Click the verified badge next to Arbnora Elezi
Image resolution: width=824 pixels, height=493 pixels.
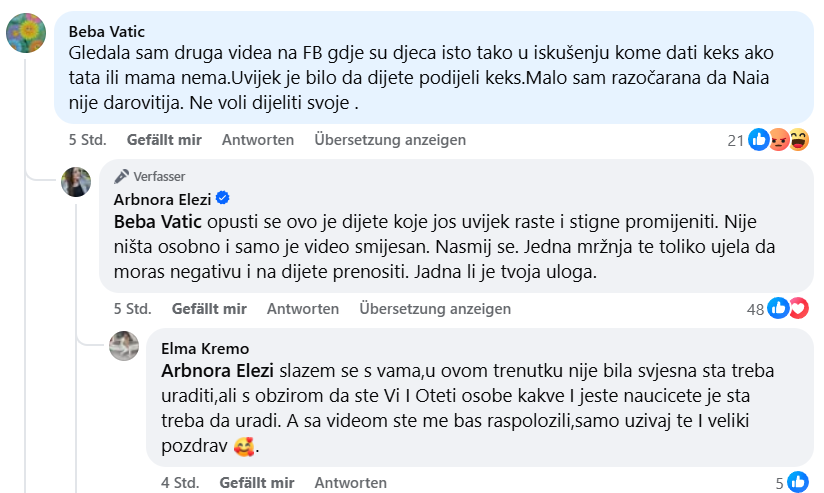coord(223,198)
